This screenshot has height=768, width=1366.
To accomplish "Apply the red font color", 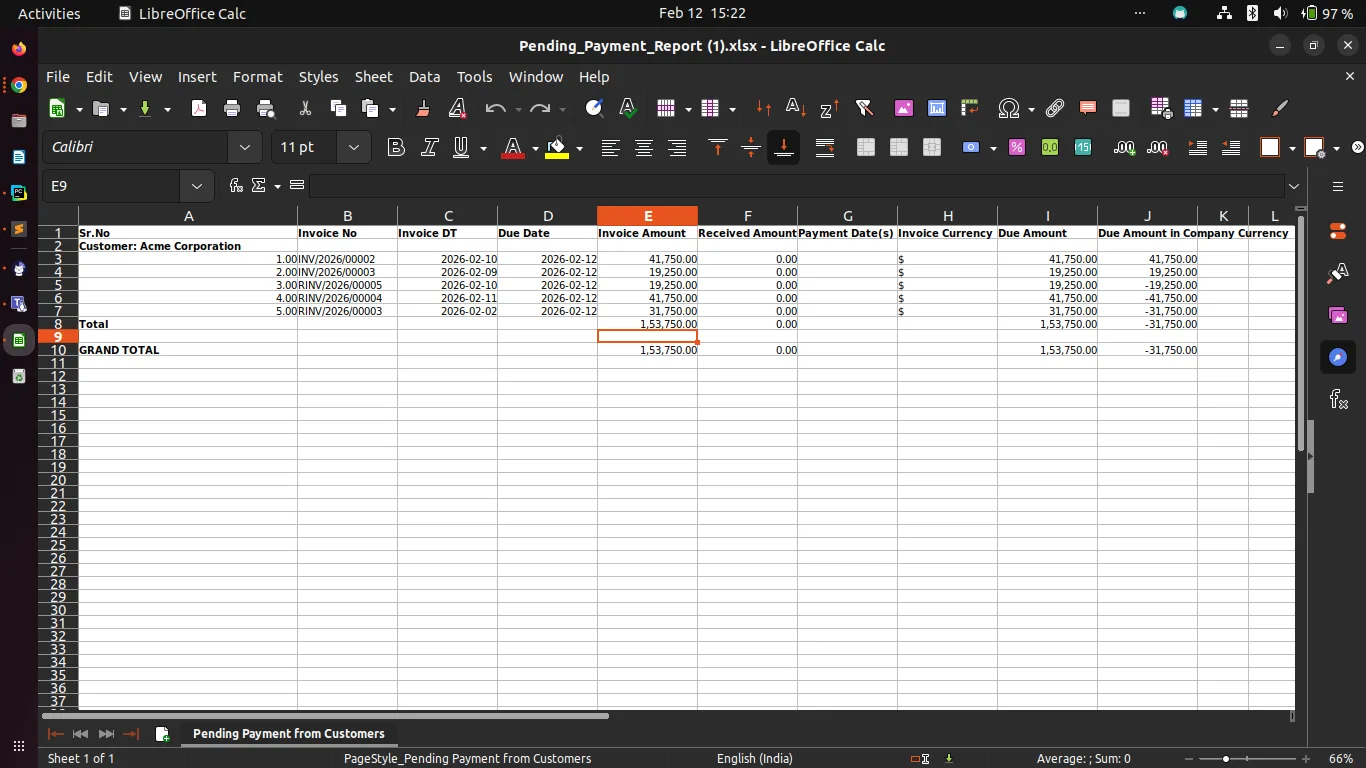I will tap(513, 148).
